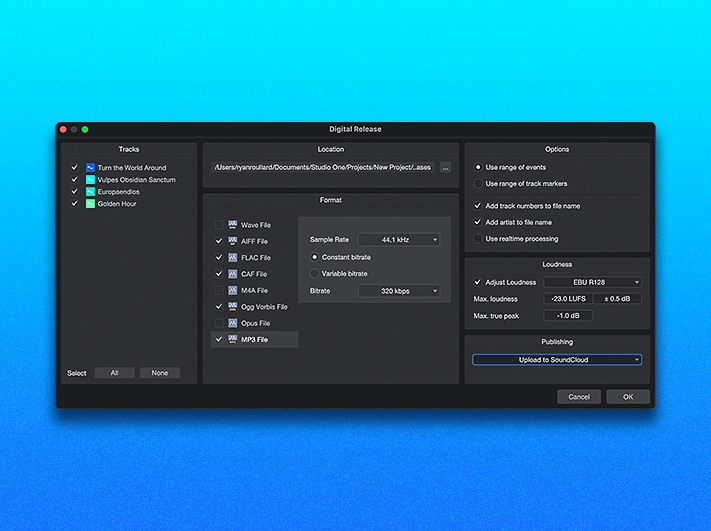This screenshot has width=711, height=531.
Task: Click the Europaendlos track icon
Action: (x=90, y=191)
